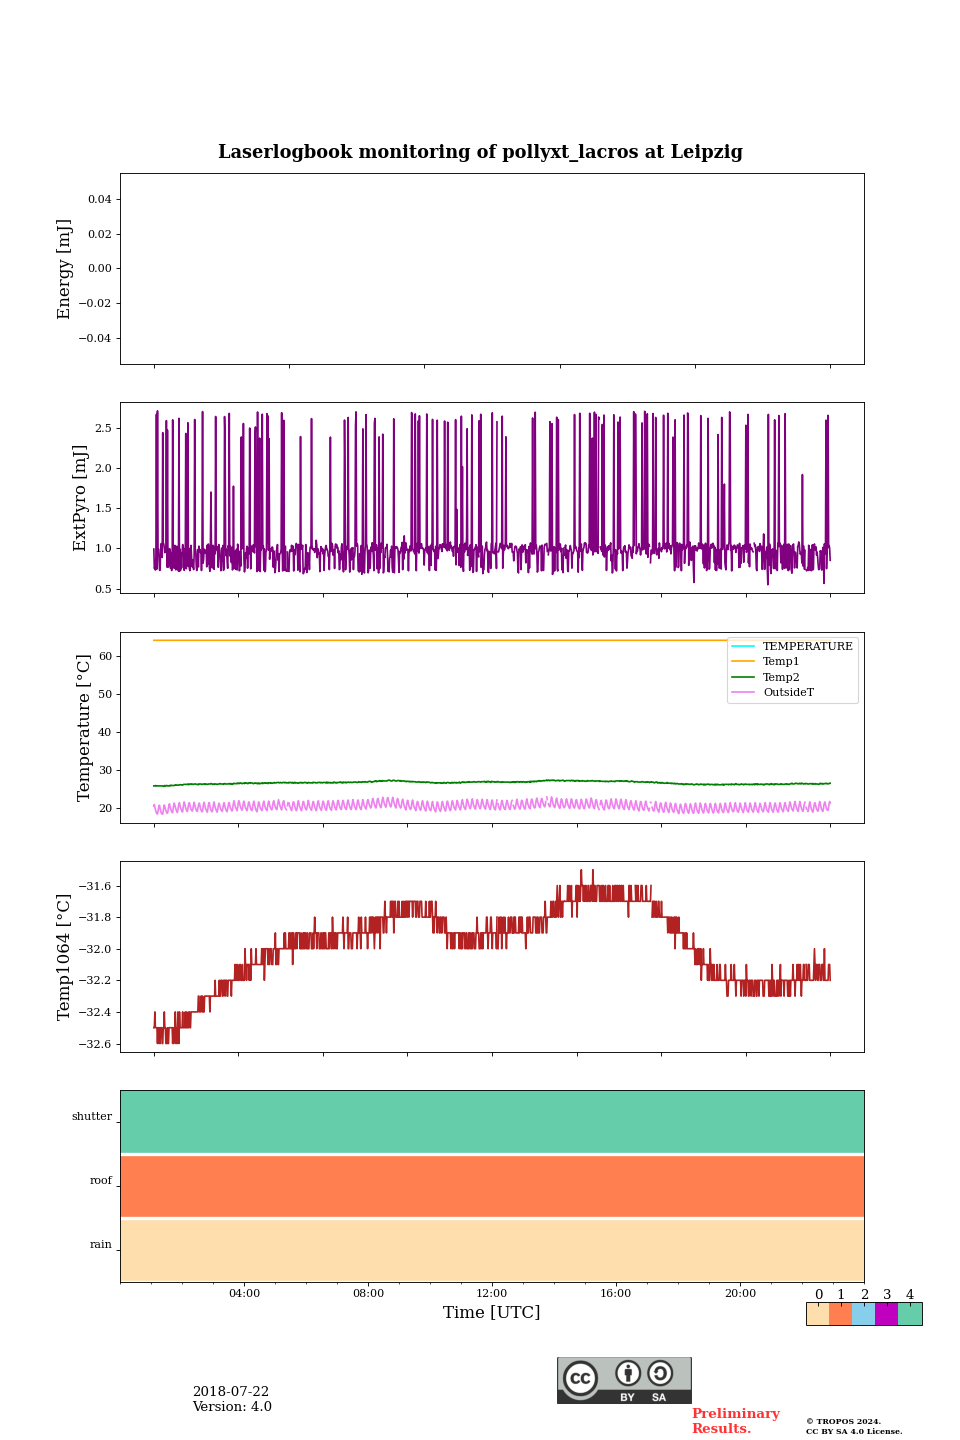Click the −32.0 tick on Temp1064 axis
The width and height of the screenshot is (960, 1440).
tap(96, 949)
